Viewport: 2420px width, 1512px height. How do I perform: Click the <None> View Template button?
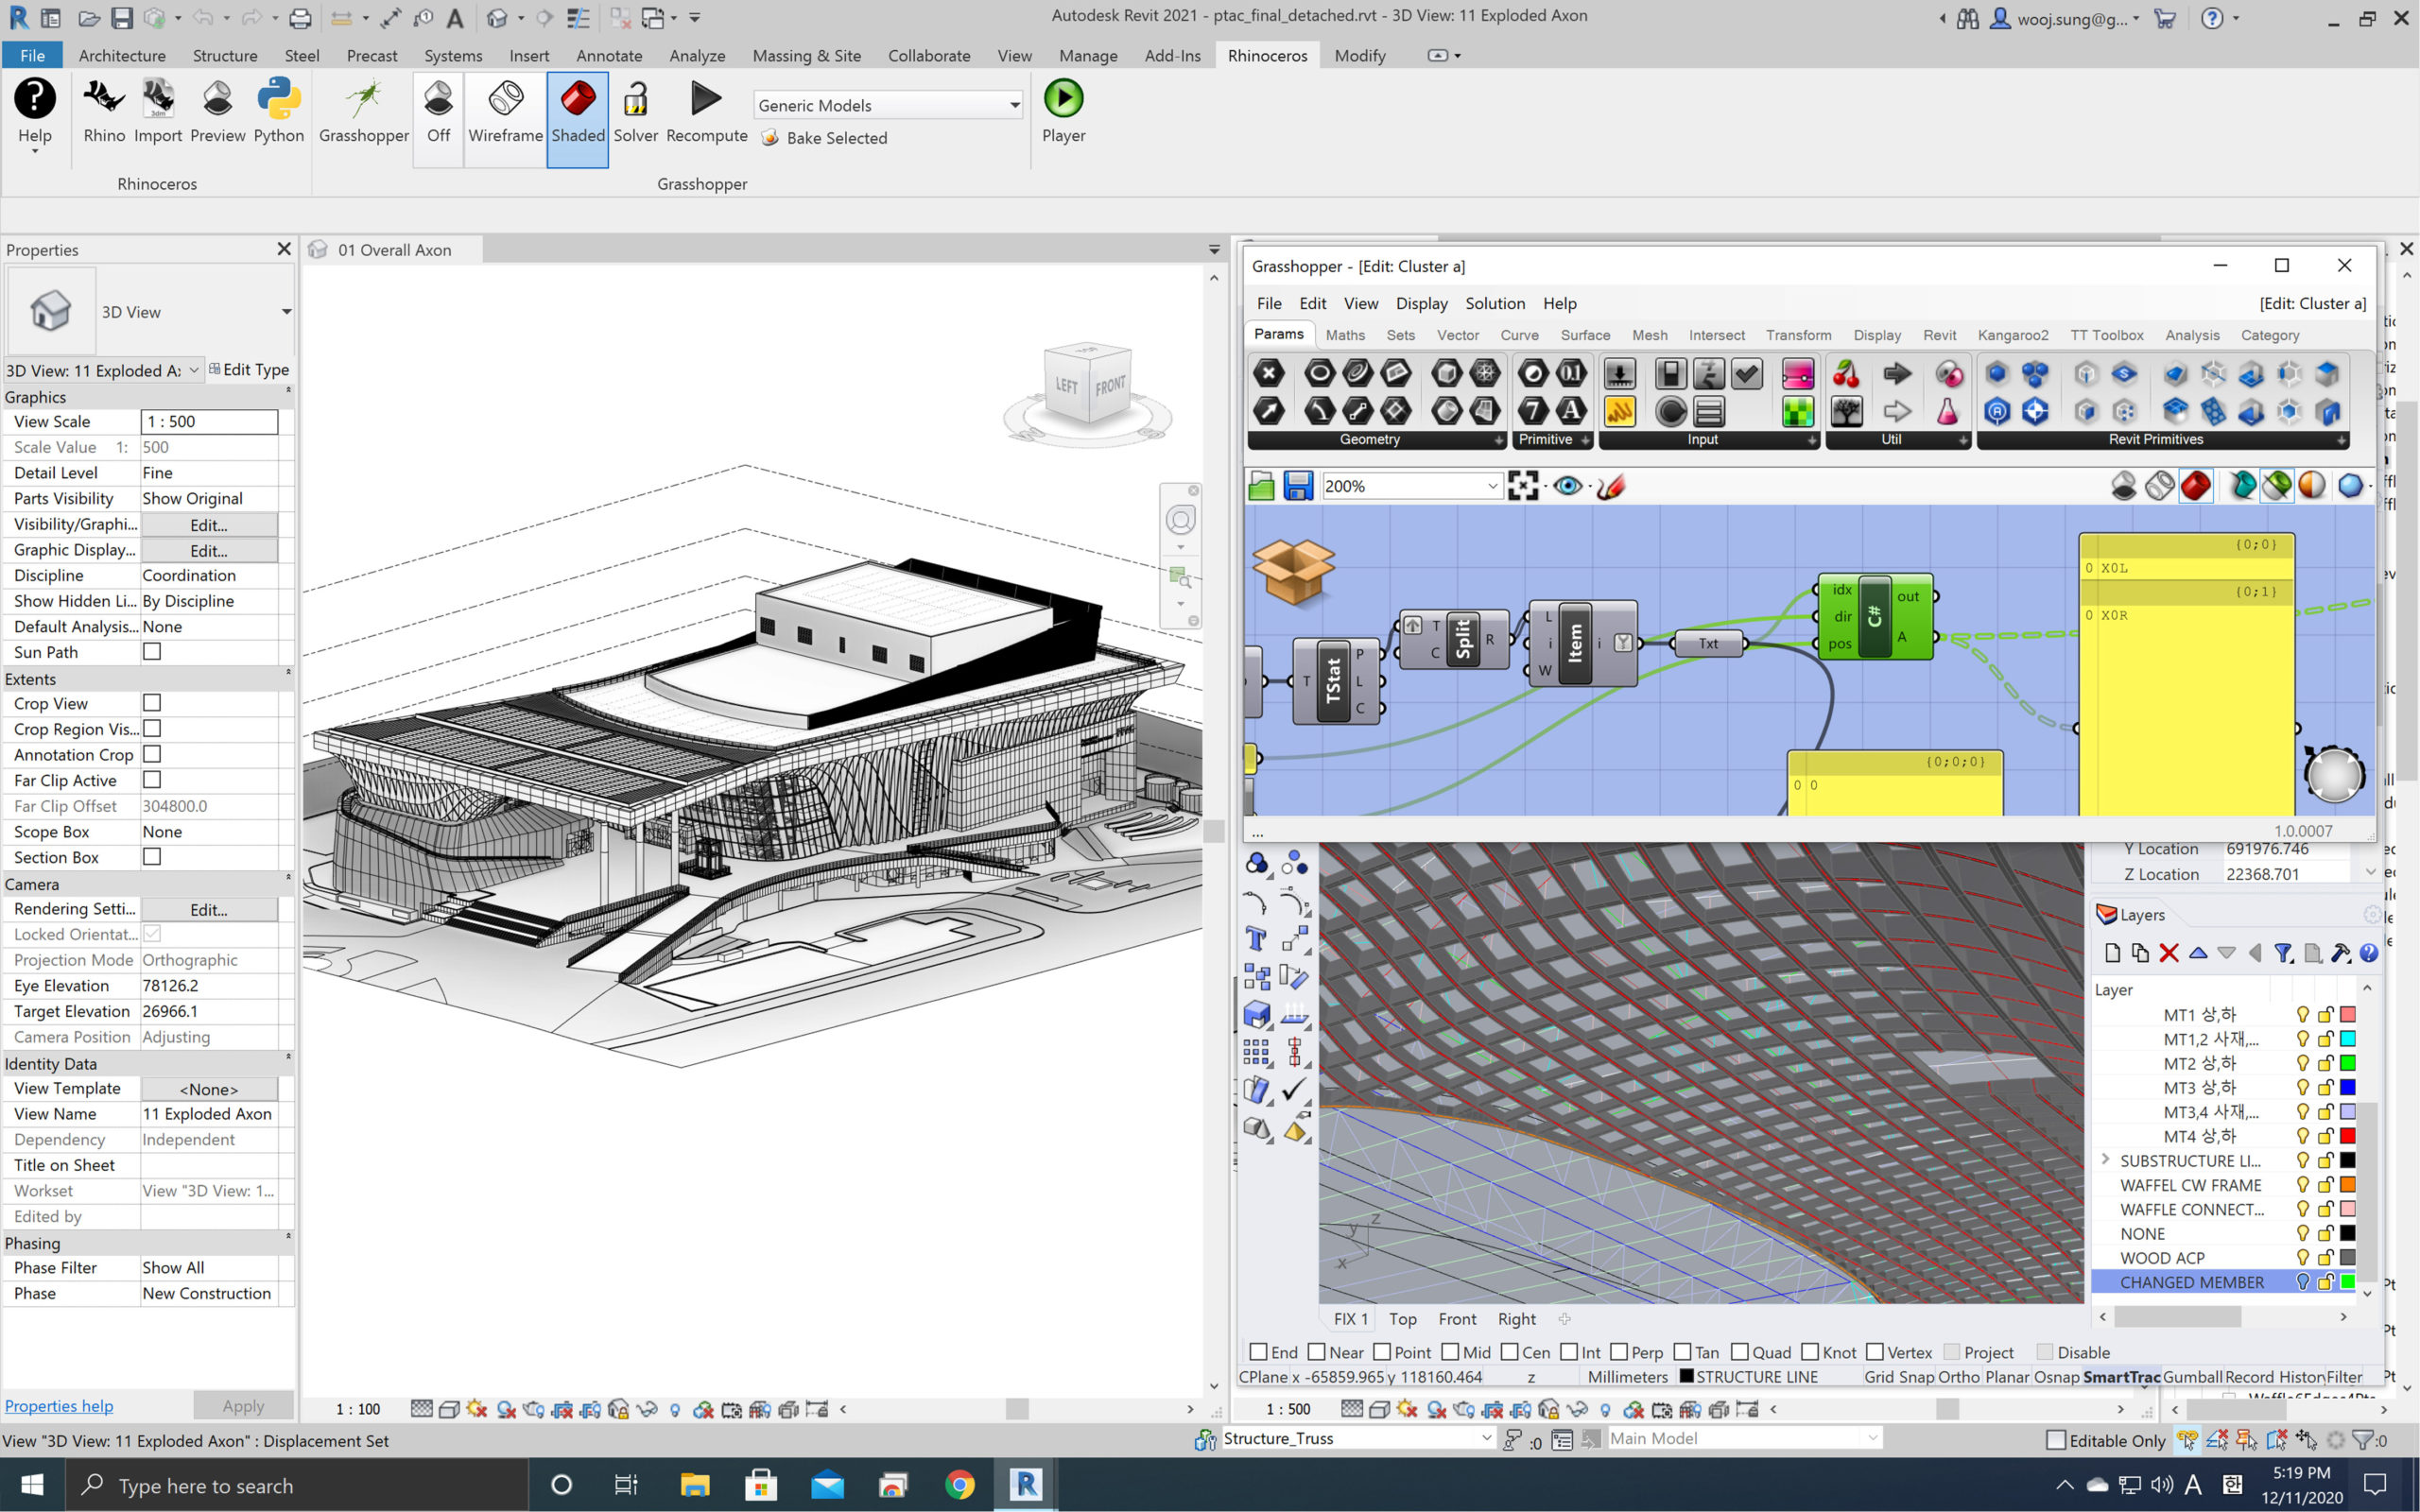pyautogui.click(x=209, y=1088)
